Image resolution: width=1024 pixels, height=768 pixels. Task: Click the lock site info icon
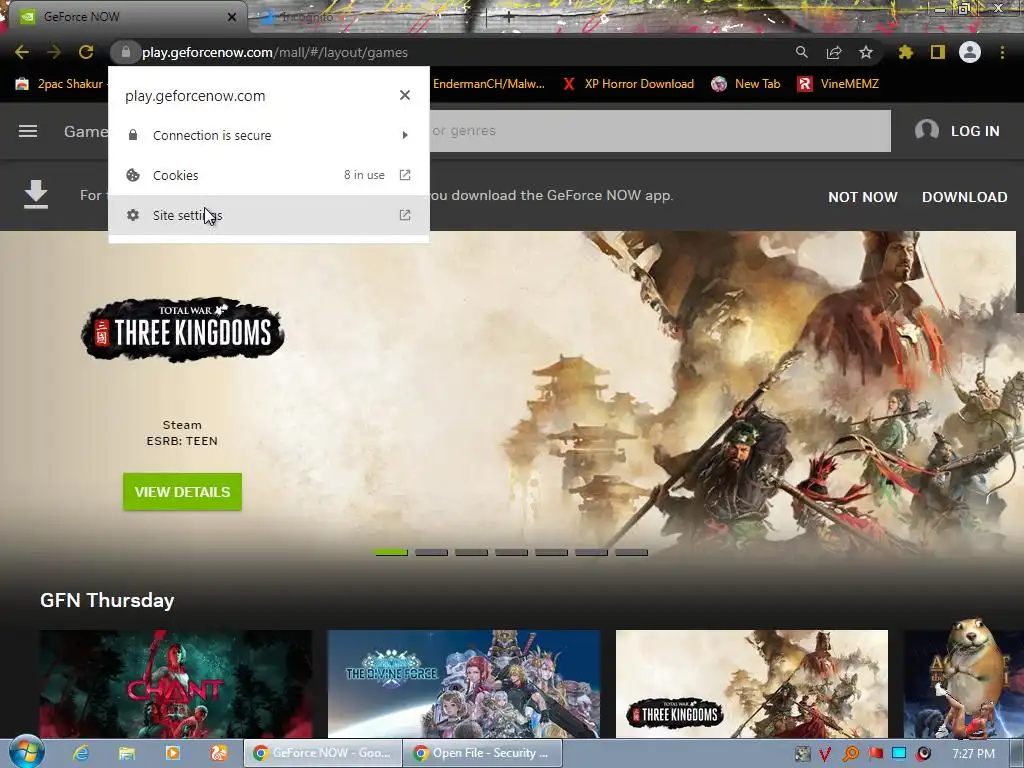[125, 52]
